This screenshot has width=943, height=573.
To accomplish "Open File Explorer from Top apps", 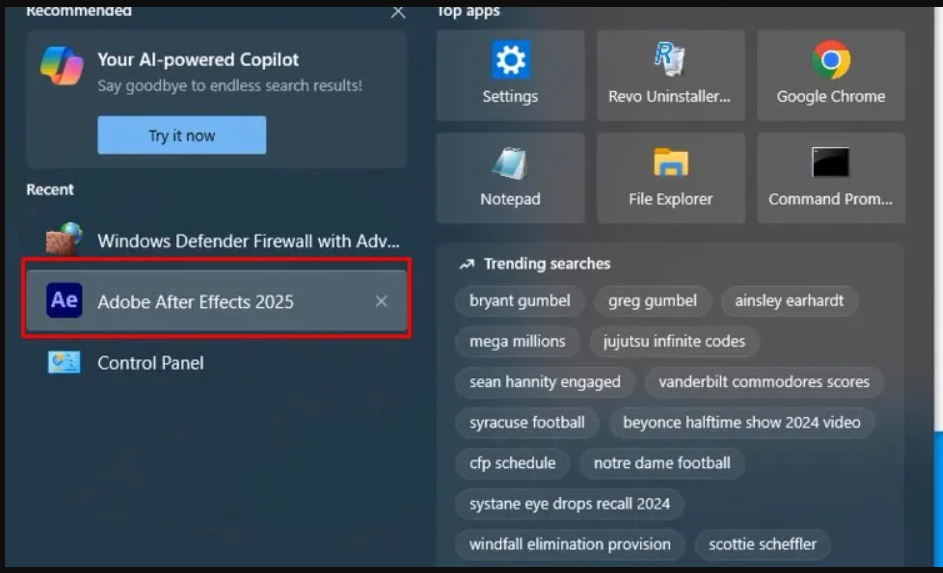I will pos(671,178).
